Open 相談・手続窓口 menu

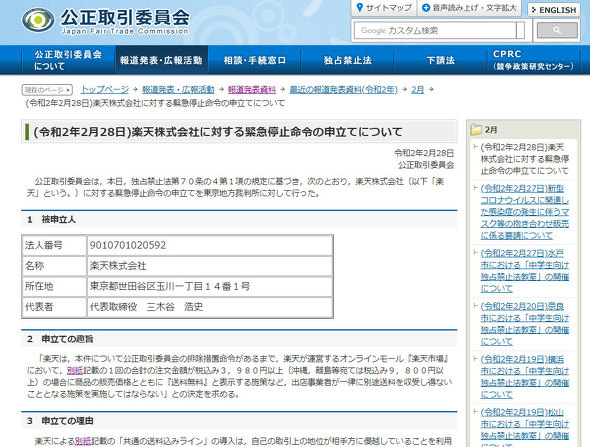click(x=255, y=60)
